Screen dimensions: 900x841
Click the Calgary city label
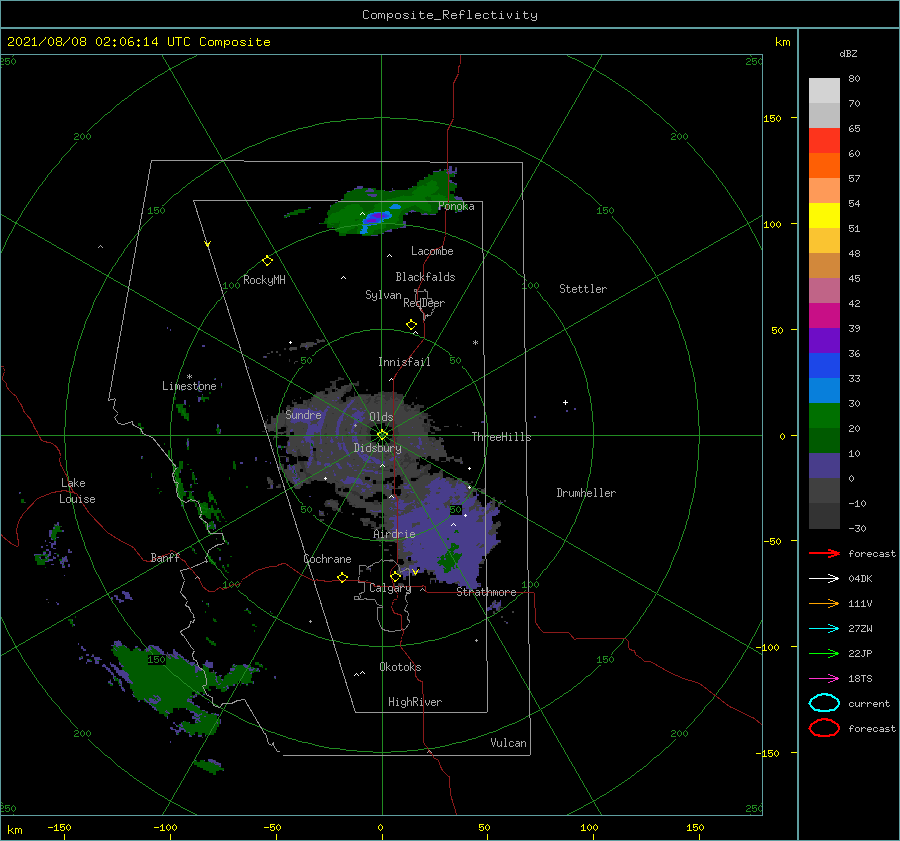click(x=390, y=588)
